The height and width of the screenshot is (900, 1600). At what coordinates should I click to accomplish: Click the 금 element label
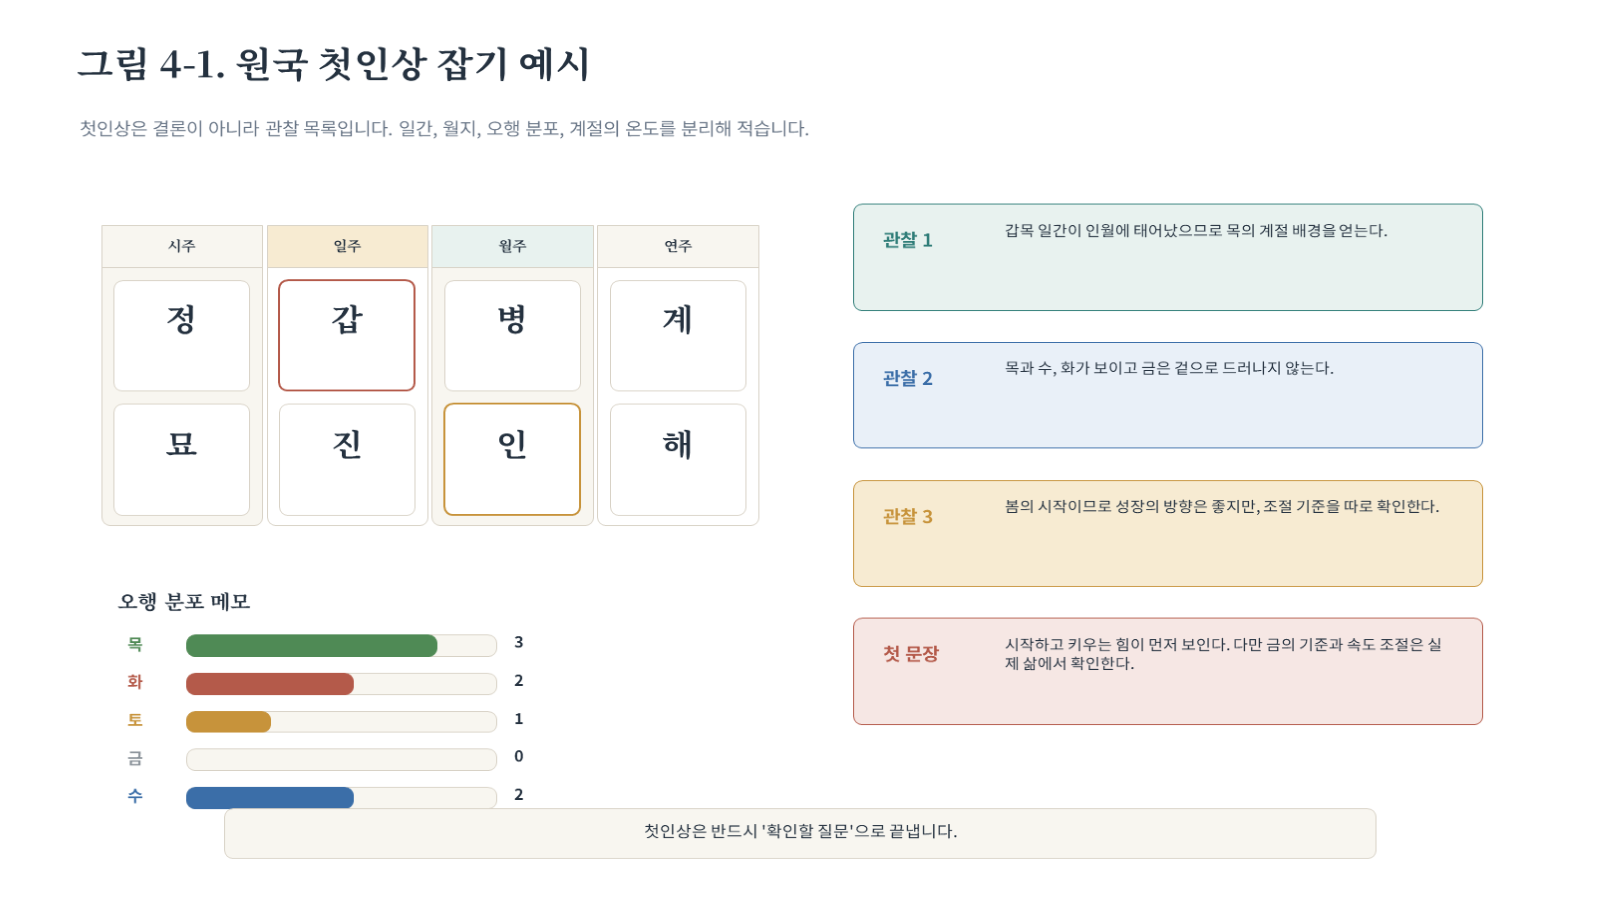[x=135, y=758]
